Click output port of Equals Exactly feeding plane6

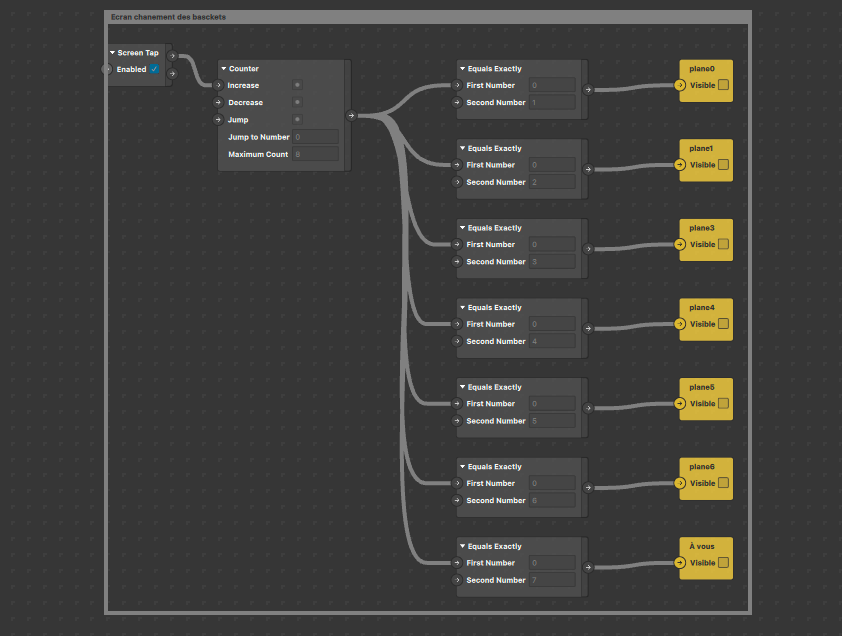(x=588, y=487)
